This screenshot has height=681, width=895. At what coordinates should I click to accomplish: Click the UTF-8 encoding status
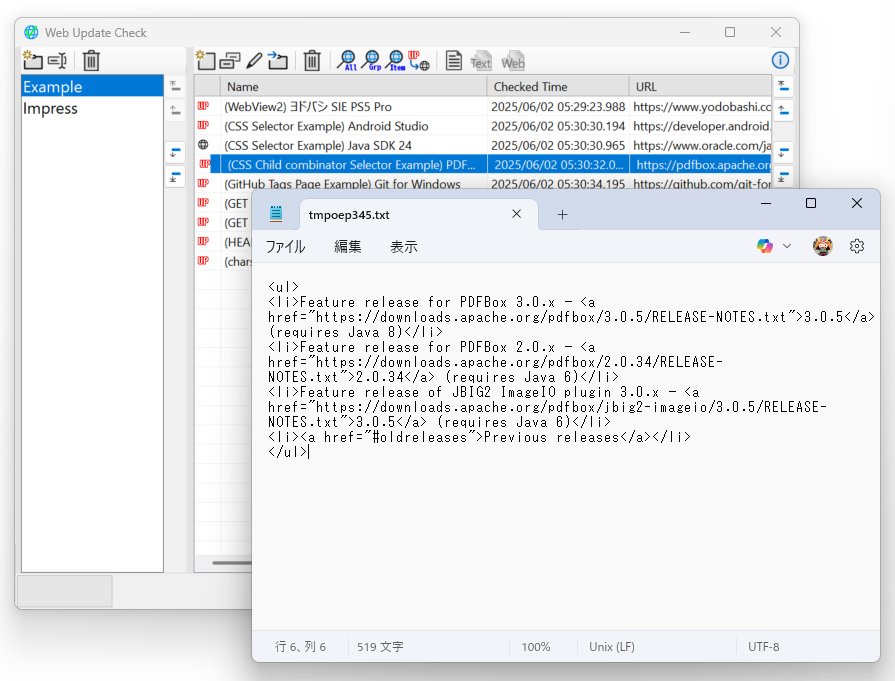(764, 647)
